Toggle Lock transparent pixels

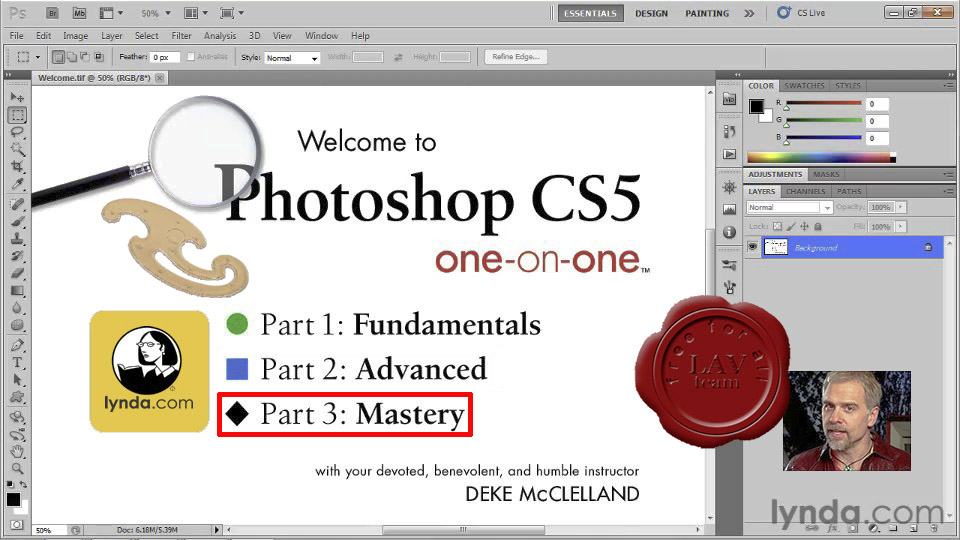click(x=777, y=227)
